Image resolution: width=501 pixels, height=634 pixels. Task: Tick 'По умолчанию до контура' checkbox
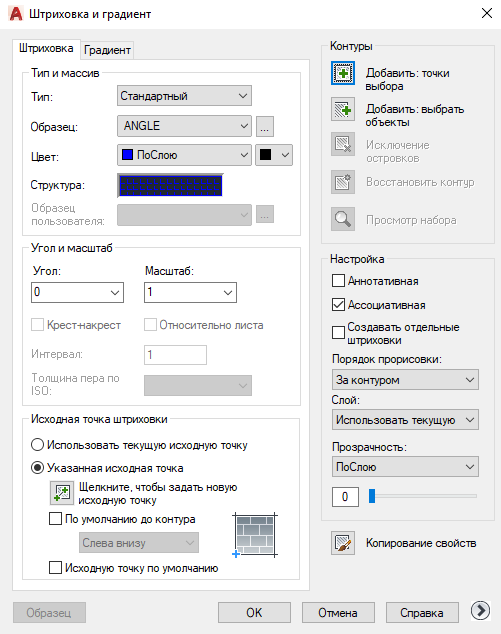(55, 519)
